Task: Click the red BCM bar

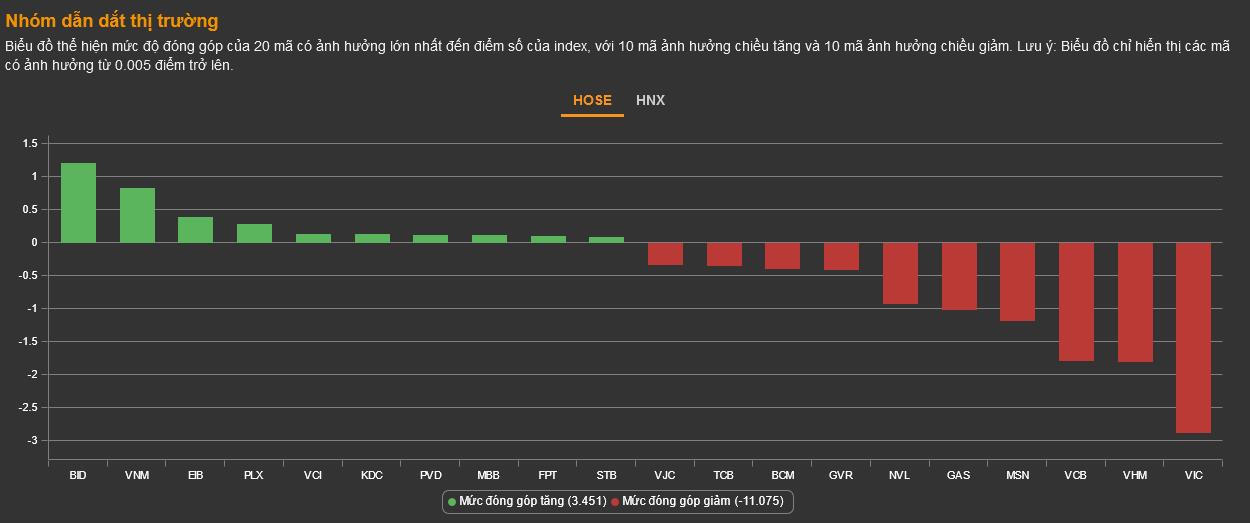Action: click(x=782, y=255)
